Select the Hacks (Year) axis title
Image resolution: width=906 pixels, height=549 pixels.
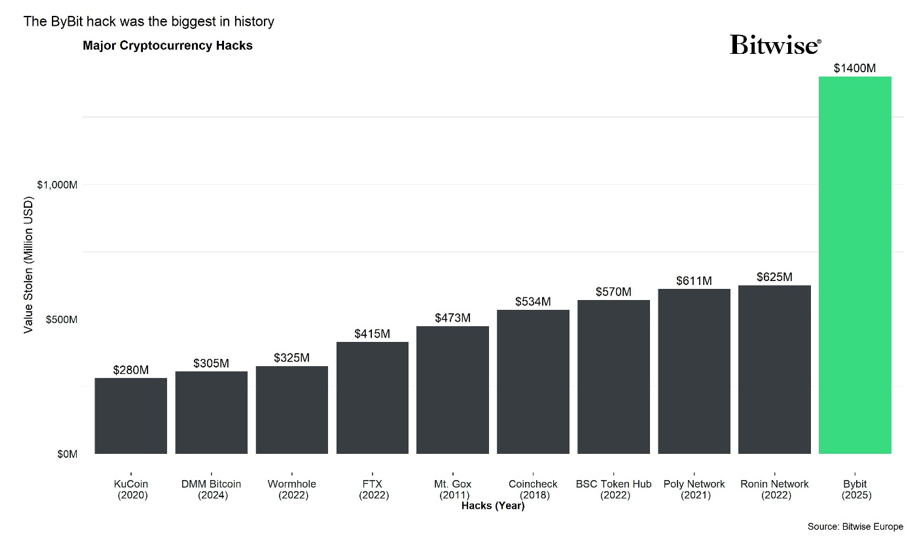(493, 505)
